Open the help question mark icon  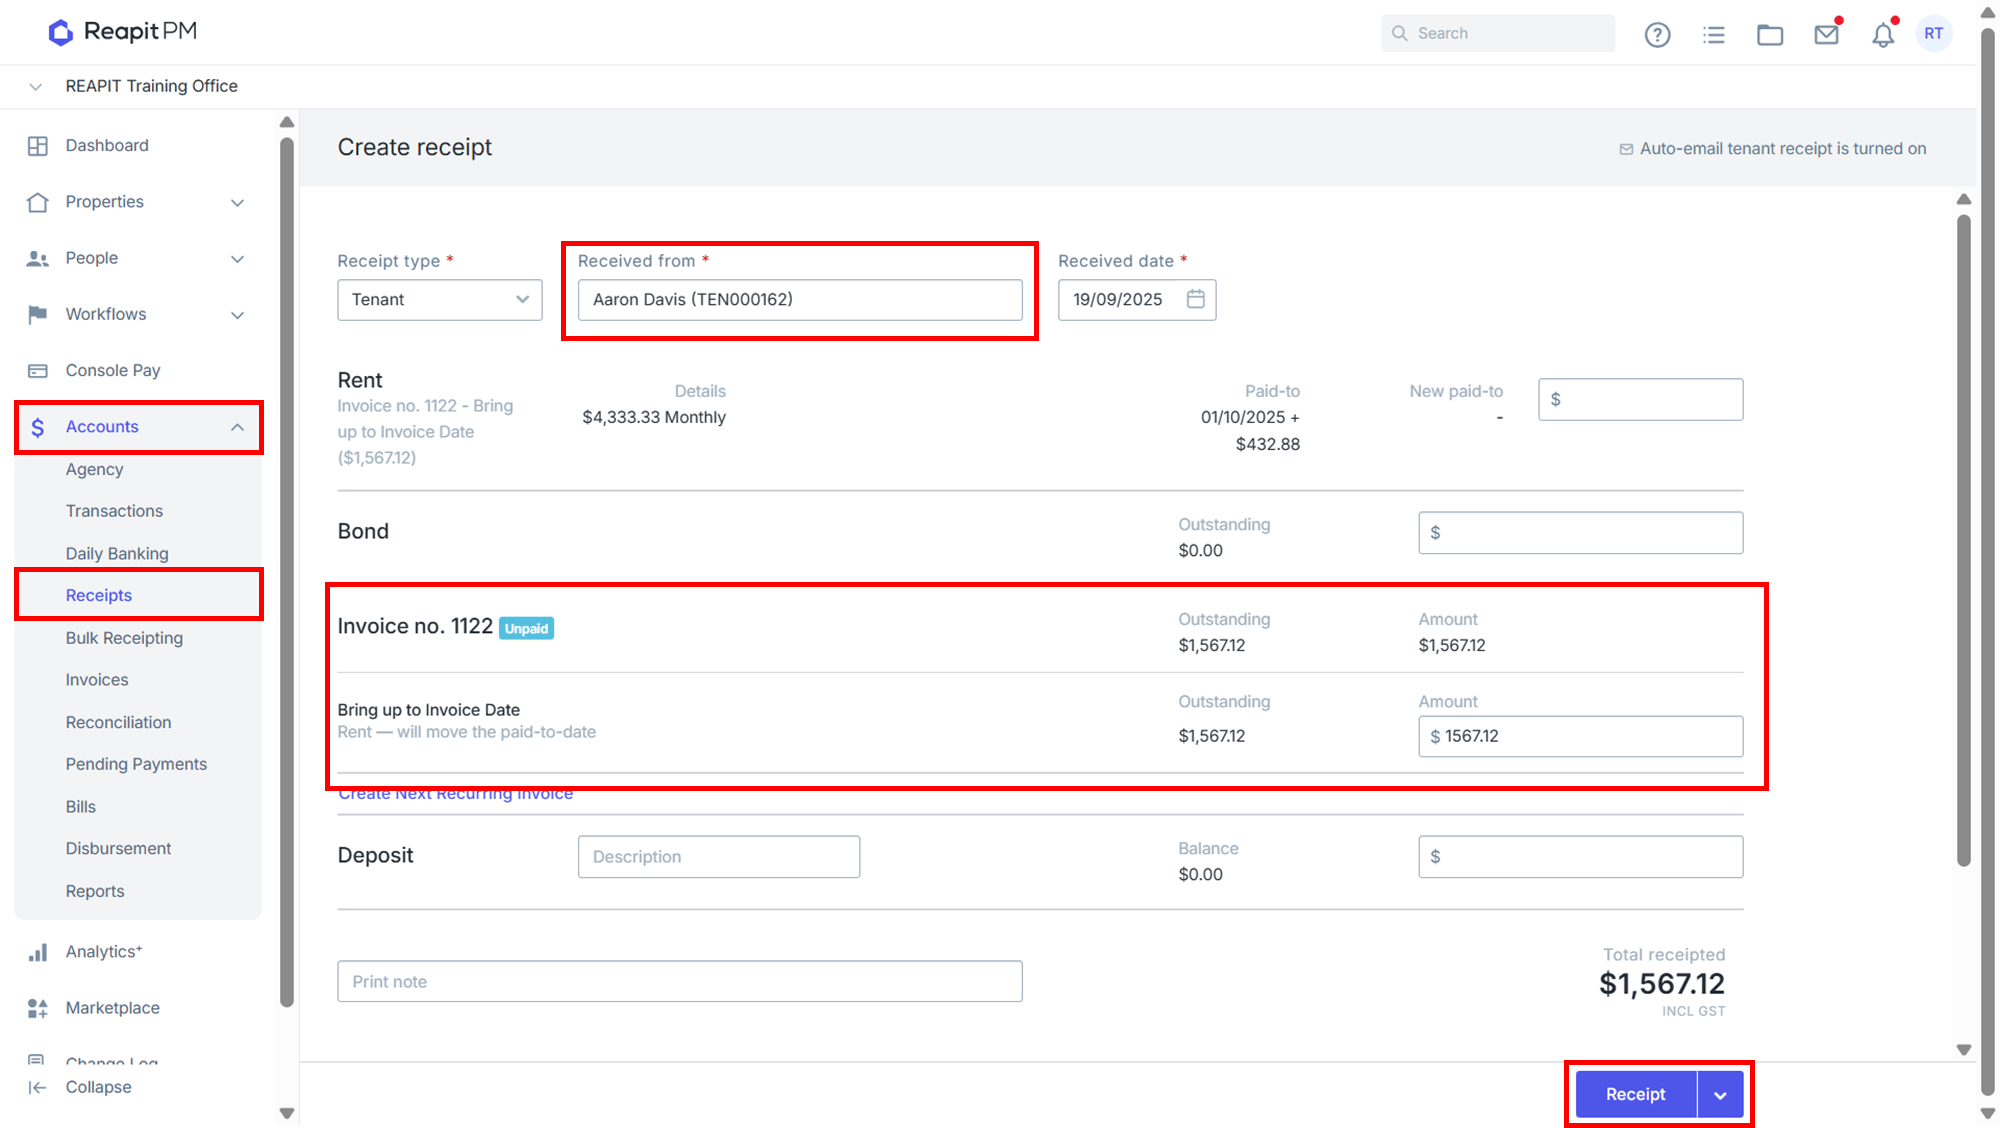tap(1657, 35)
